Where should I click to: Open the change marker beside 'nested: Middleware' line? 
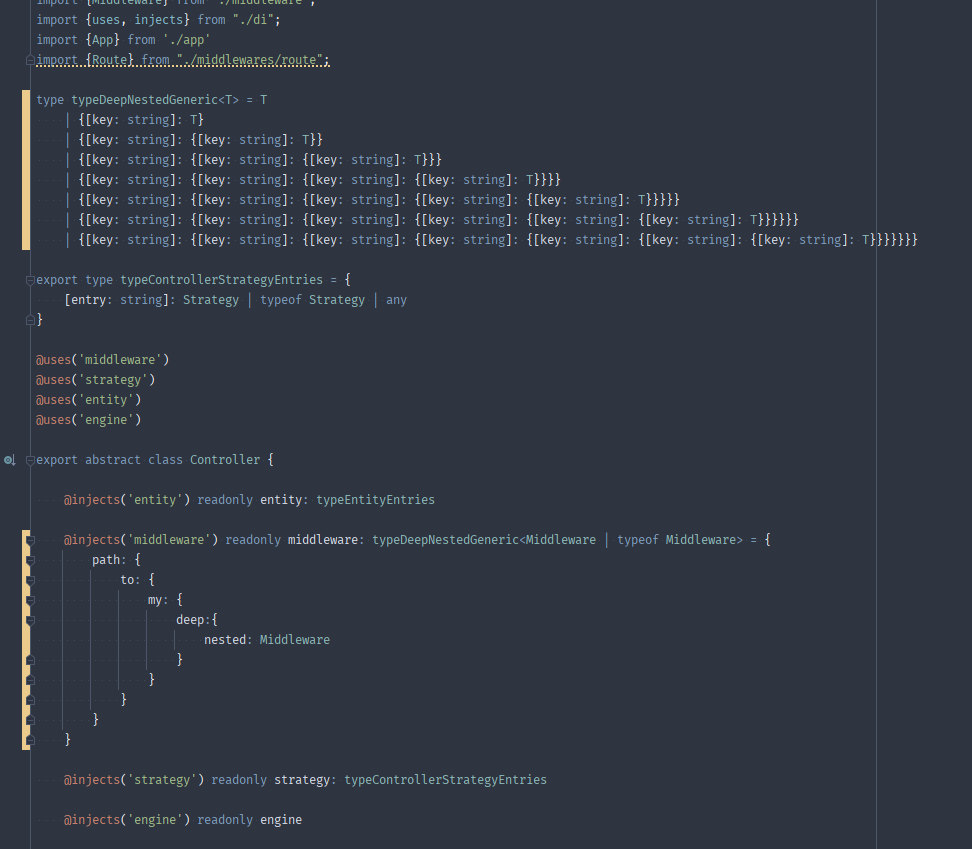25,640
